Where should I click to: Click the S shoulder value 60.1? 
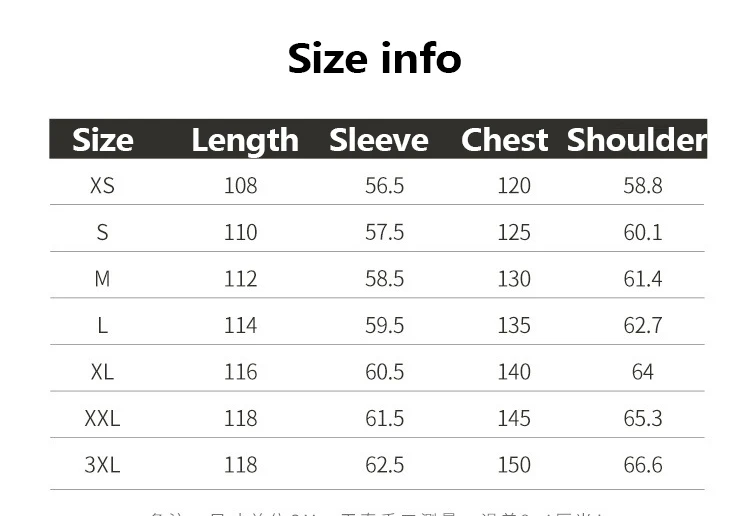click(643, 232)
